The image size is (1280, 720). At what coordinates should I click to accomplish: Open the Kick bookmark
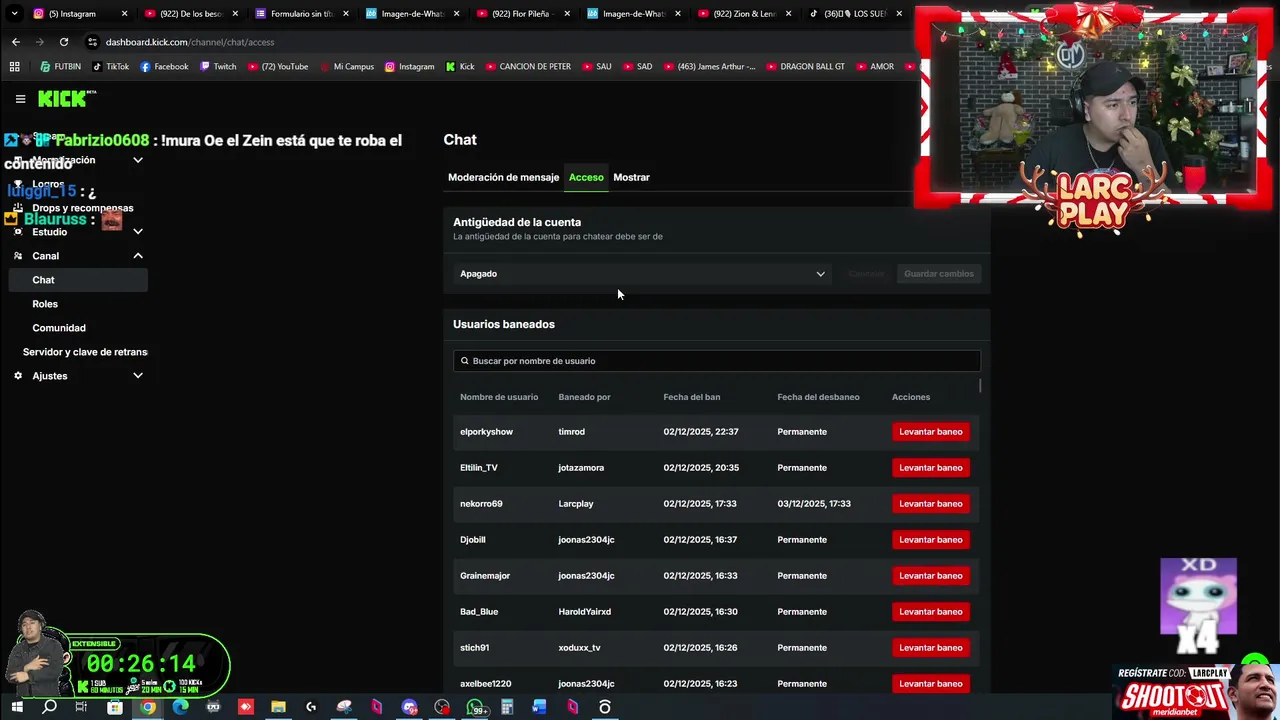460,67
